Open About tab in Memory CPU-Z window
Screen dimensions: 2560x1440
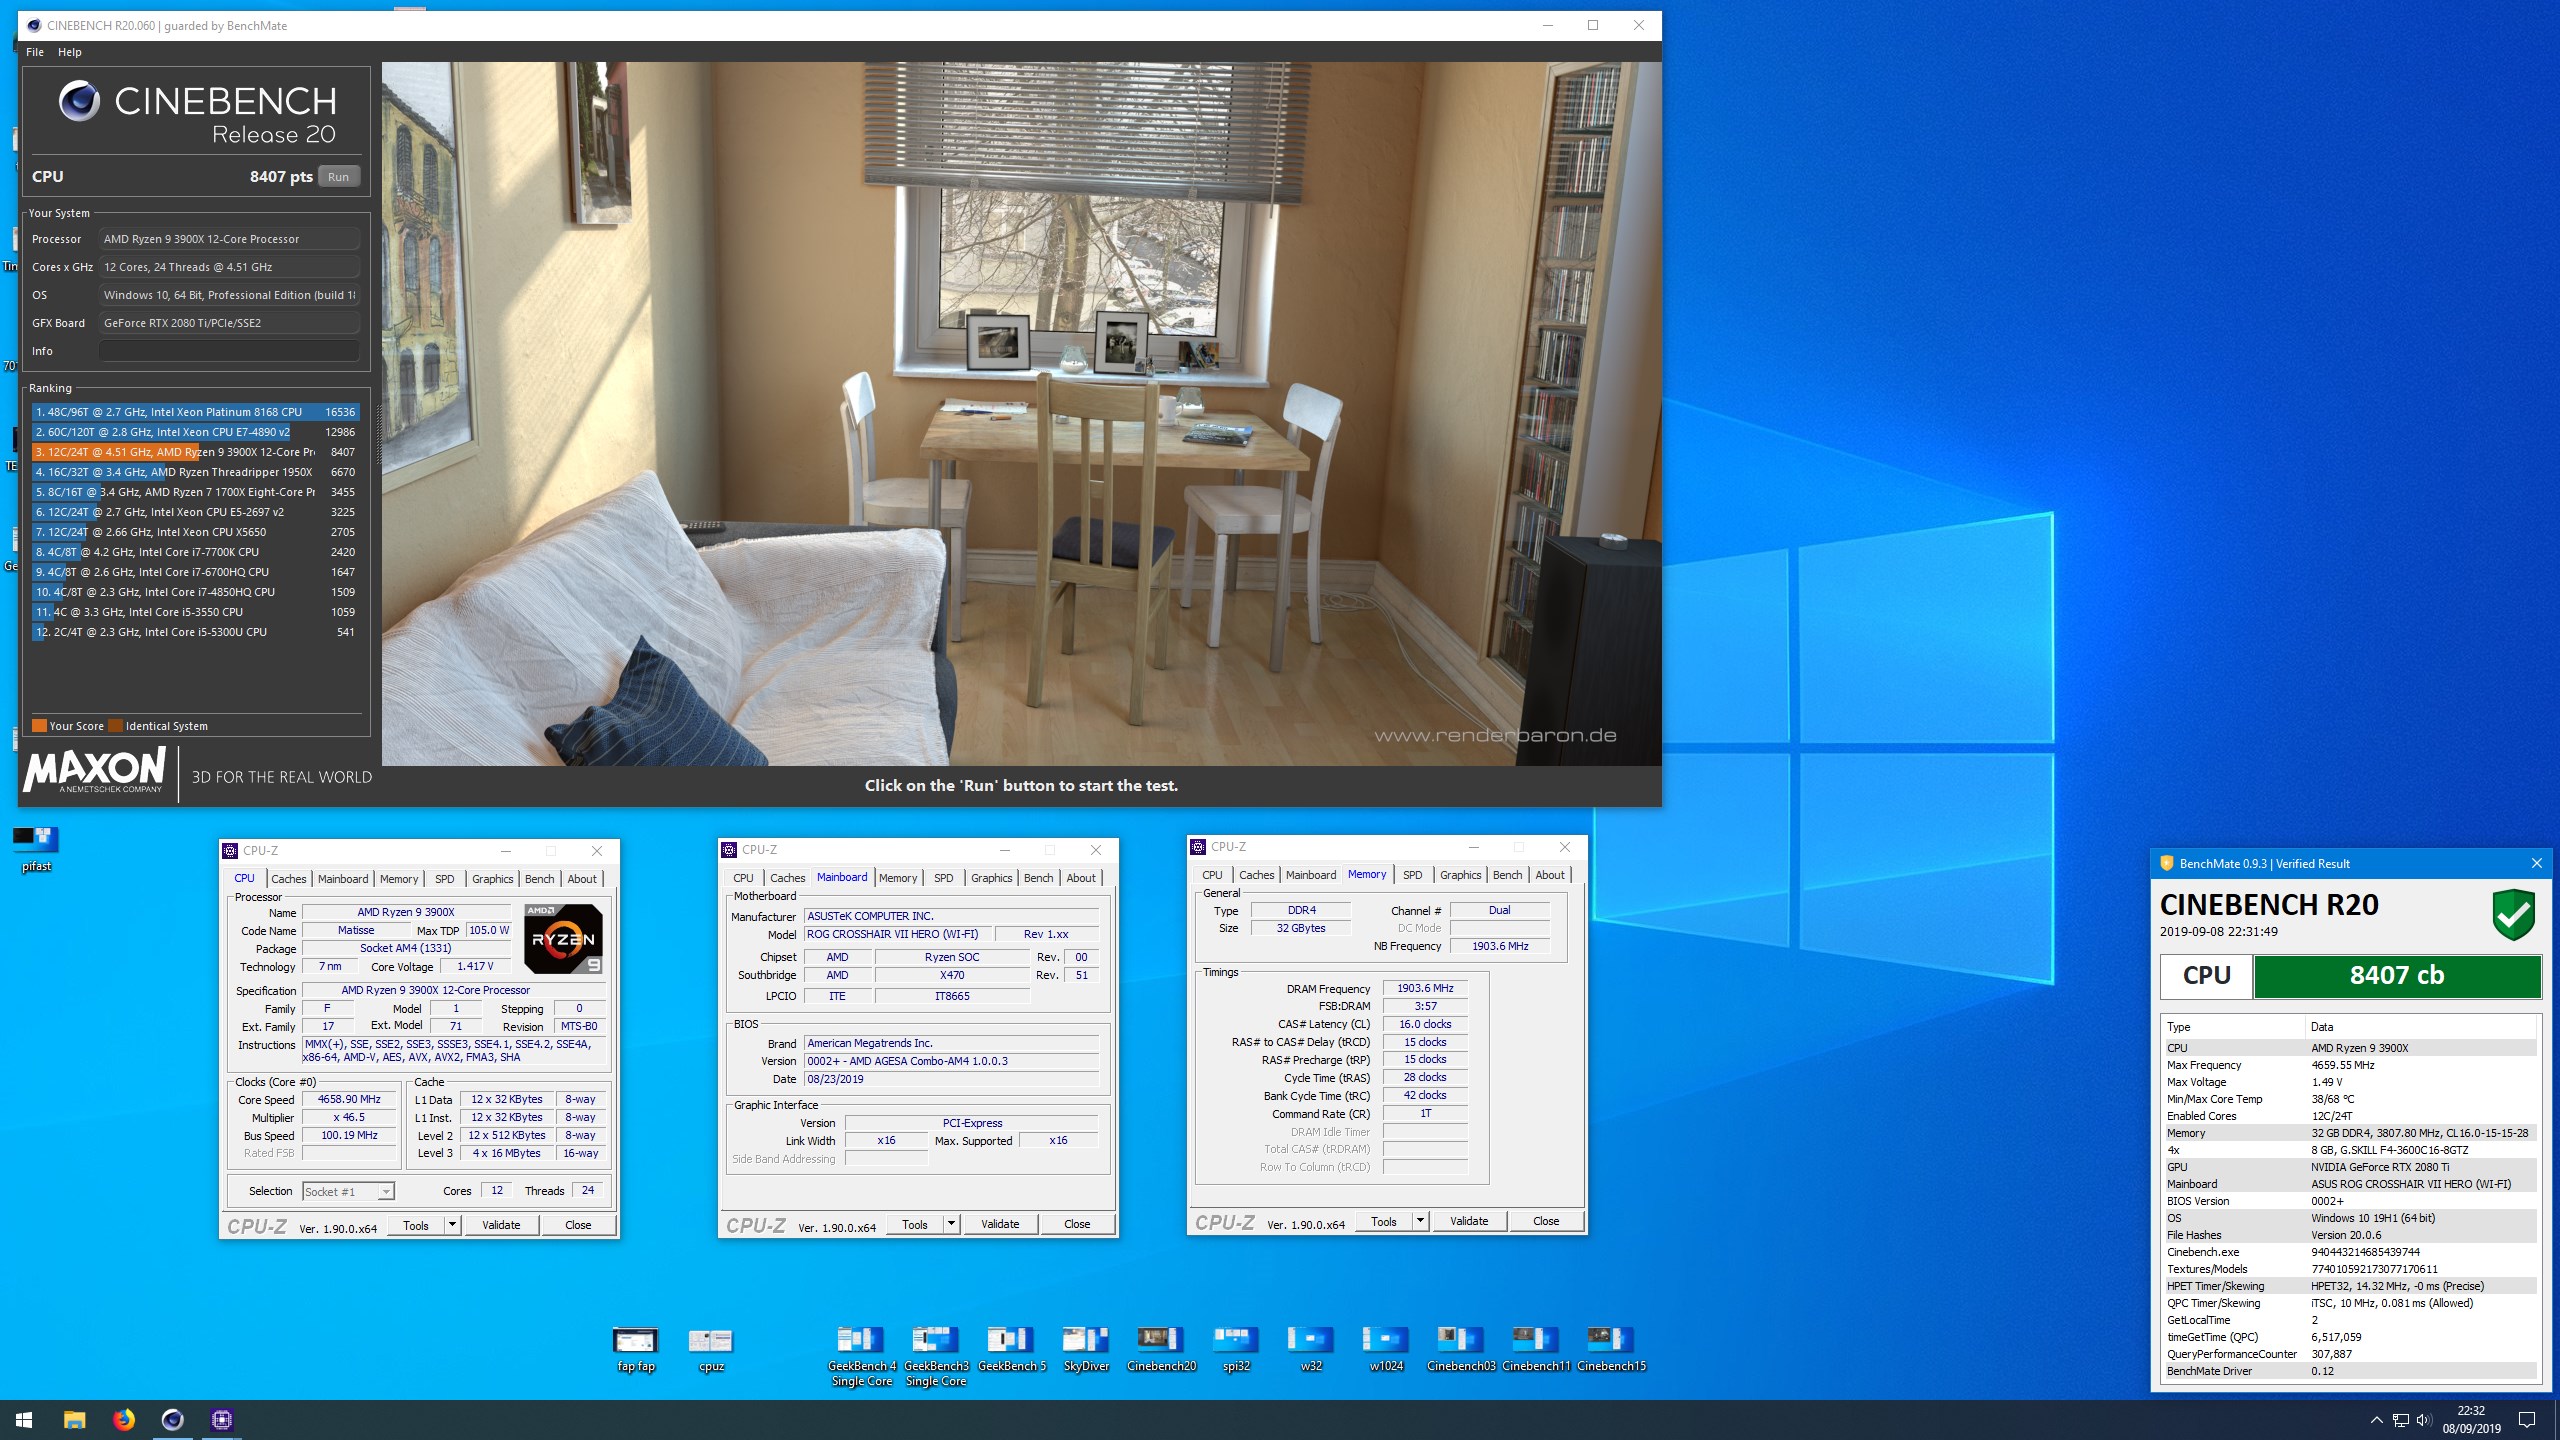[x=1550, y=875]
